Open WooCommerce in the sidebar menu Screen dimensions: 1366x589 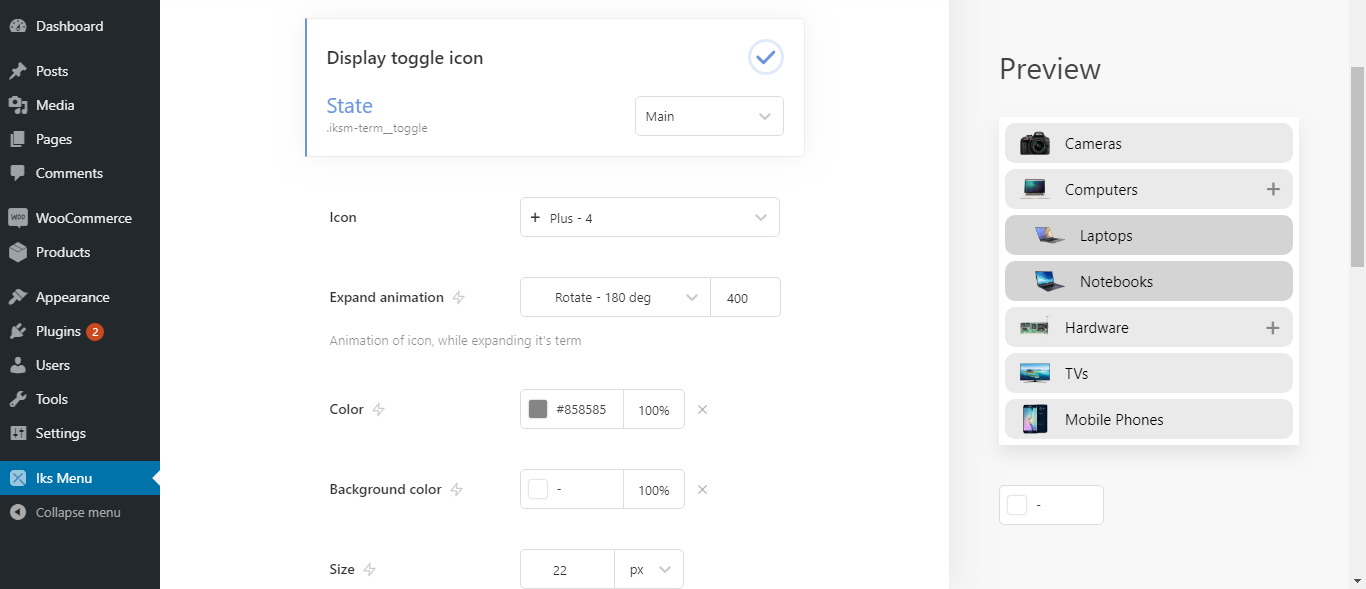(x=83, y=218)
